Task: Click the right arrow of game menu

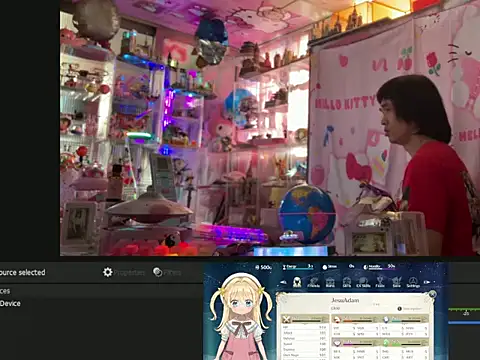Action: coord(427,282)
